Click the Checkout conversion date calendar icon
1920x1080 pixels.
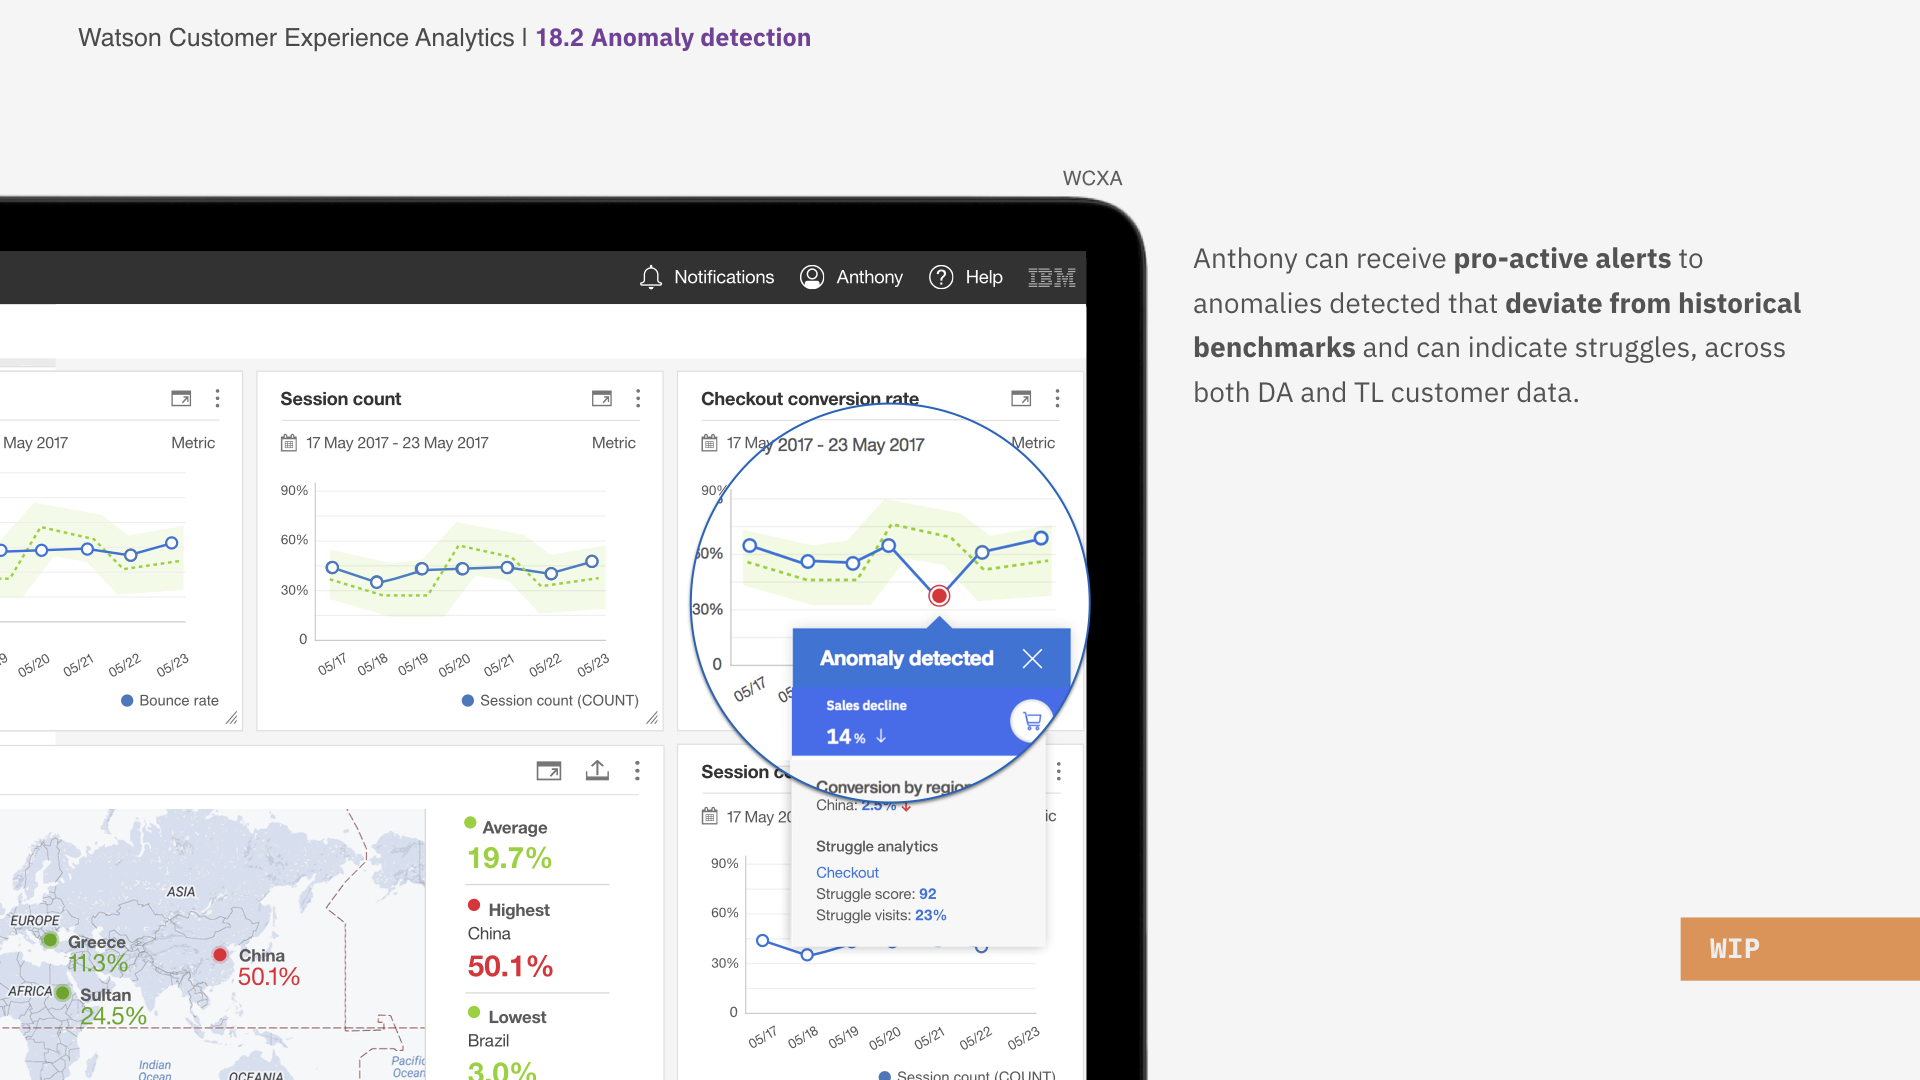pos(709,443)
